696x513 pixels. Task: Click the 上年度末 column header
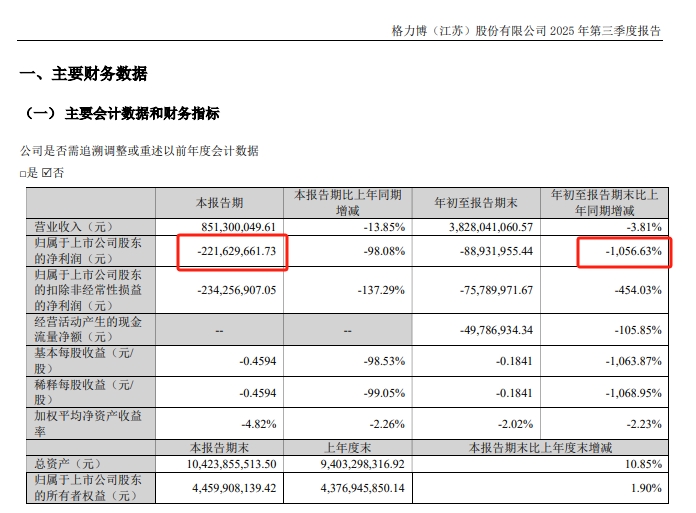pyautogui.click(x=347, y=447)
